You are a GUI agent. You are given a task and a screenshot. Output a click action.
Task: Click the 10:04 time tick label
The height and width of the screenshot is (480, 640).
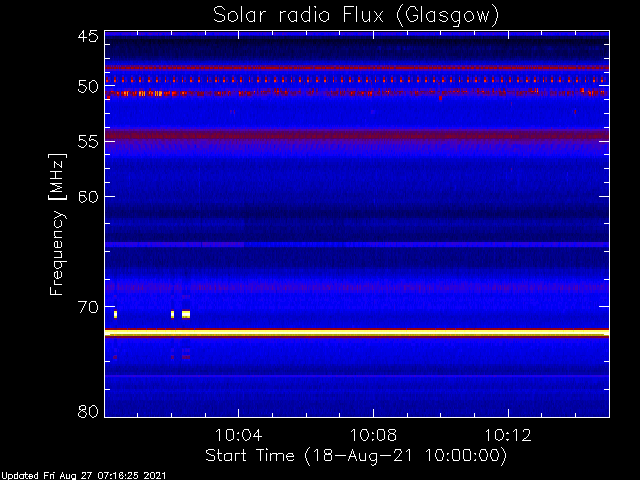[238, 435]
